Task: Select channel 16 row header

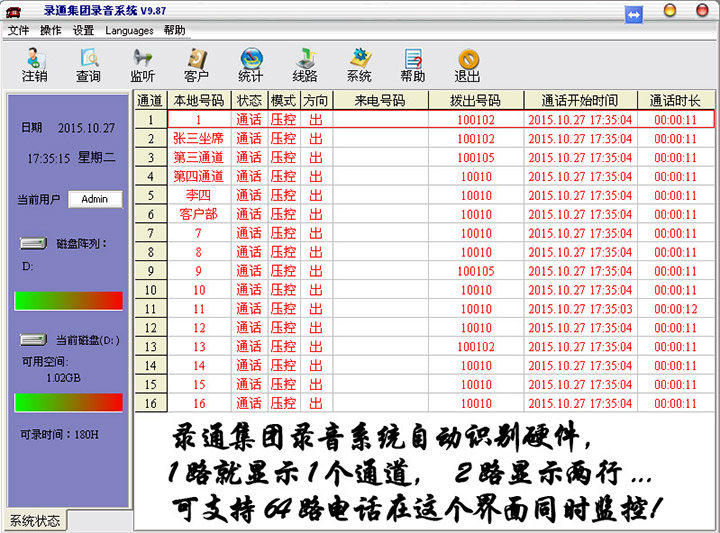Action: tap(151, 403)
